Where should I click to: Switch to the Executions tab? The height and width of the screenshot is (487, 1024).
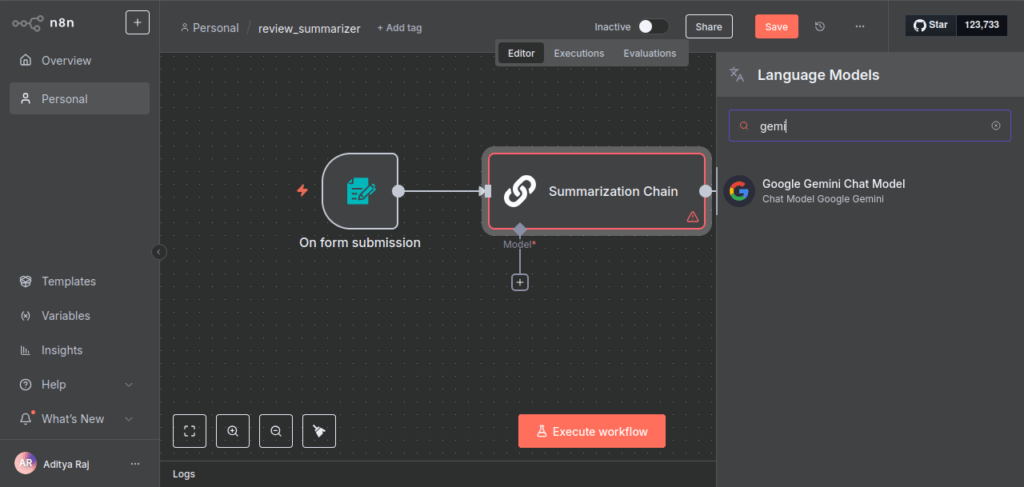tap(579, 53)
